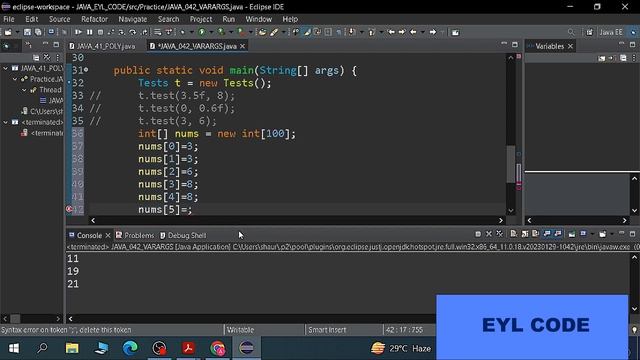Click the Windows Start button

(14, 348)
